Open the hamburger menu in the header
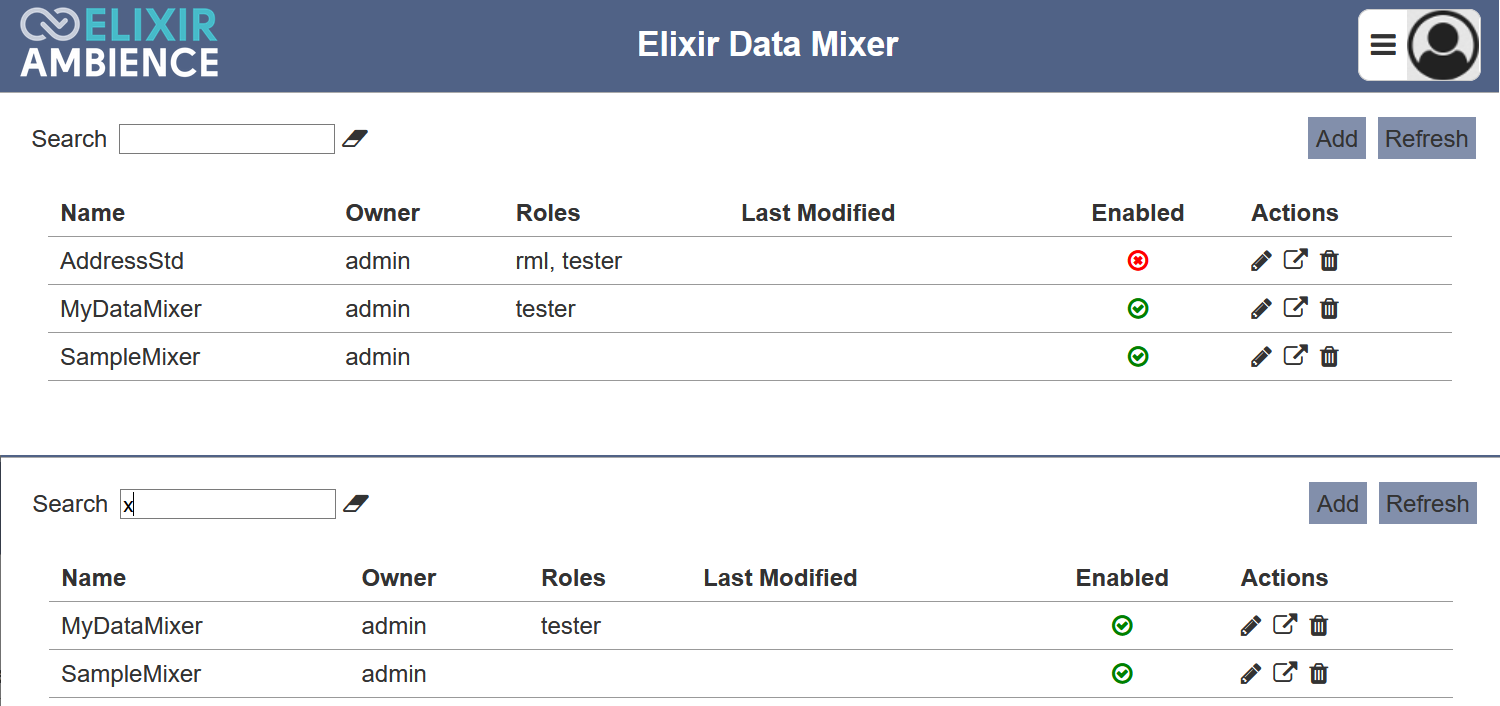Image resolution: width=1500 pixels, height=706 pixels. [x=1383, y=45]
